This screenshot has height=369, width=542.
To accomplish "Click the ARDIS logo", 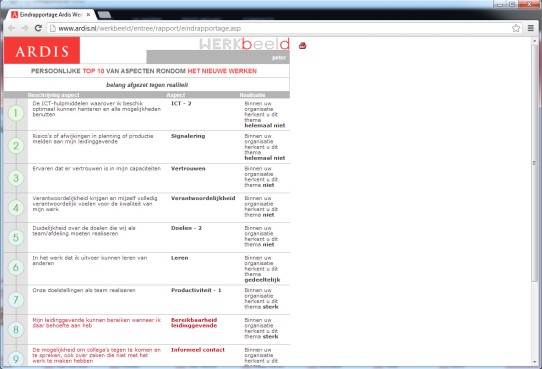I will 42,50.
